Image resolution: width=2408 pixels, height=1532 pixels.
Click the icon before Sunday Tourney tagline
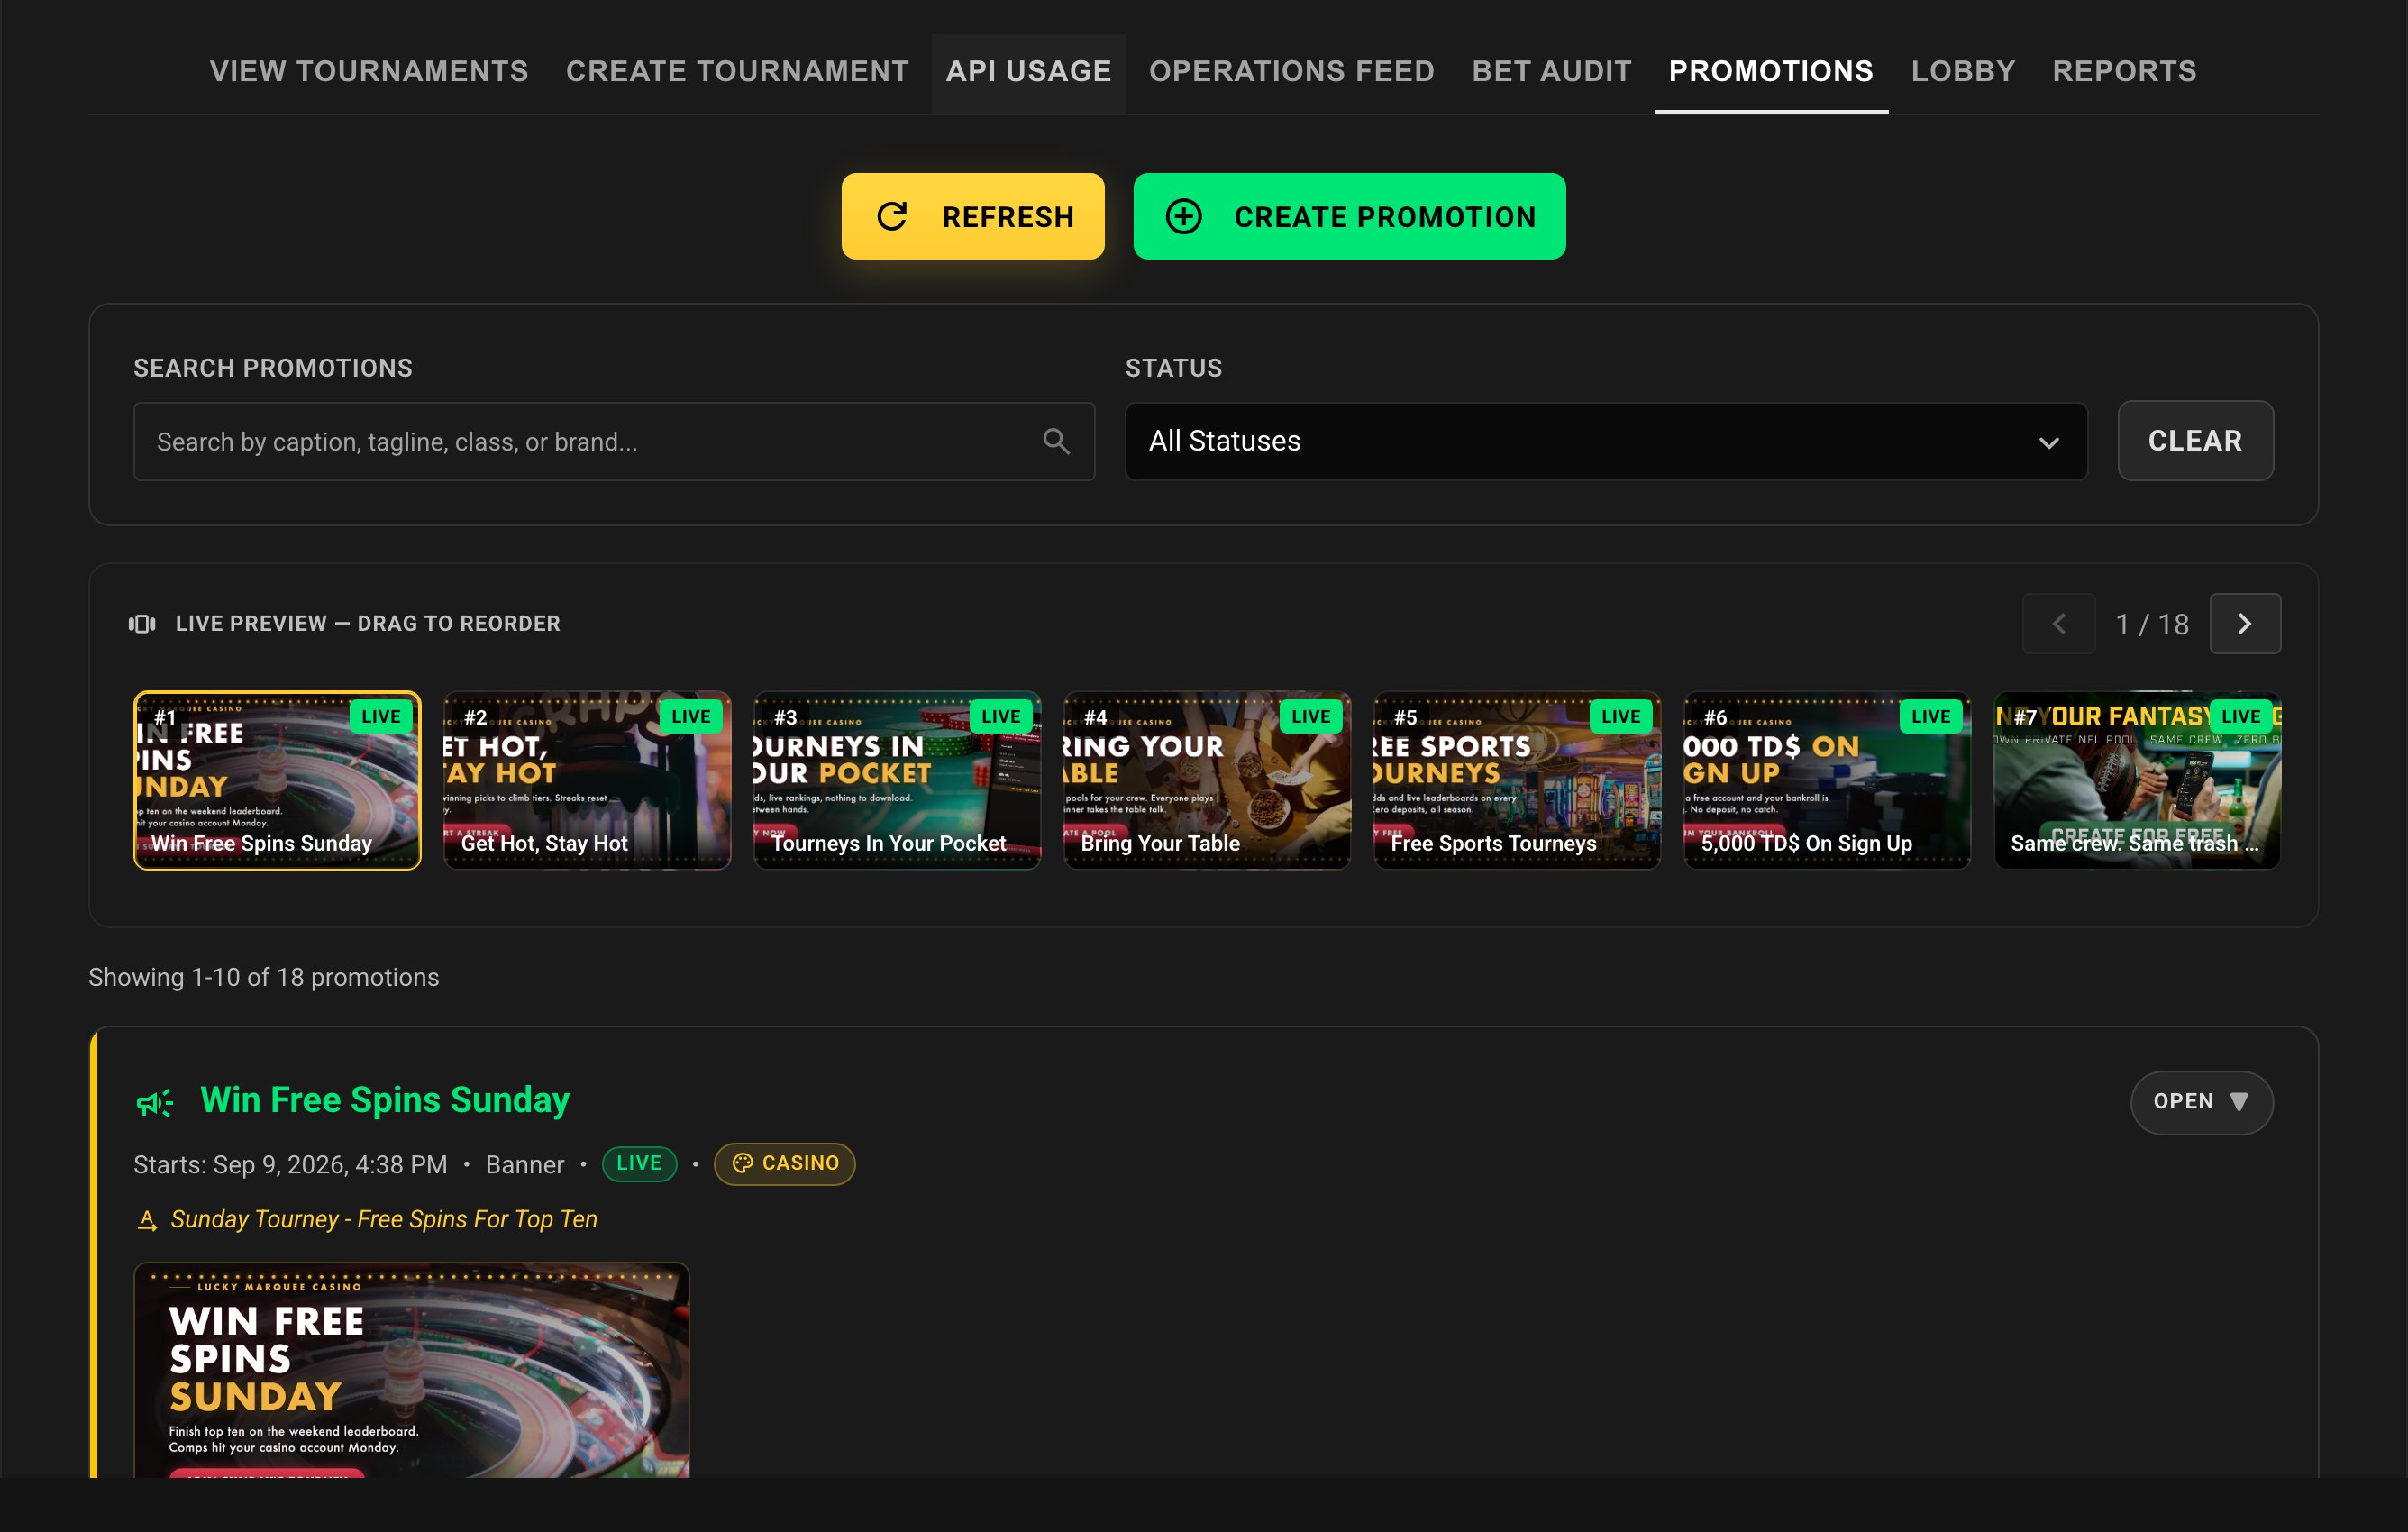point(147,1220)
